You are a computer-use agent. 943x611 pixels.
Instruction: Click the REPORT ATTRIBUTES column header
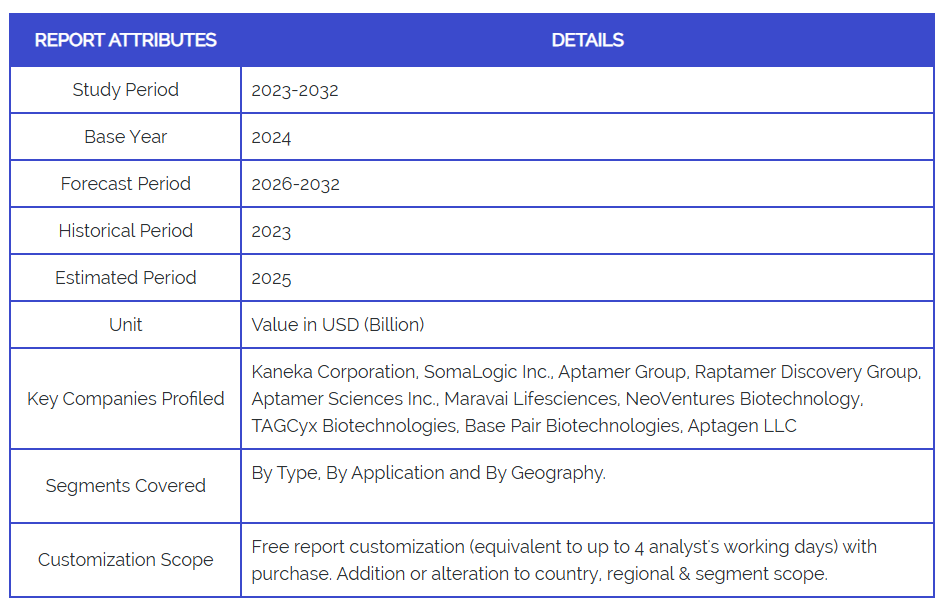[x=125, y=40]
